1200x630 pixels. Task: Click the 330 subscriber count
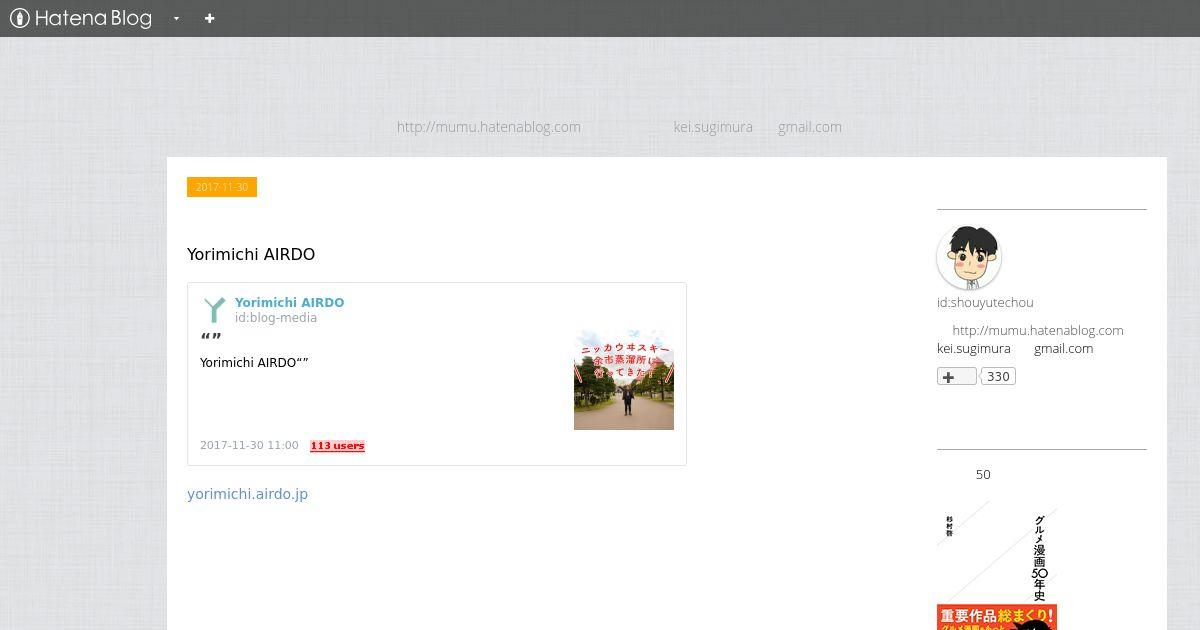(998, 376)
